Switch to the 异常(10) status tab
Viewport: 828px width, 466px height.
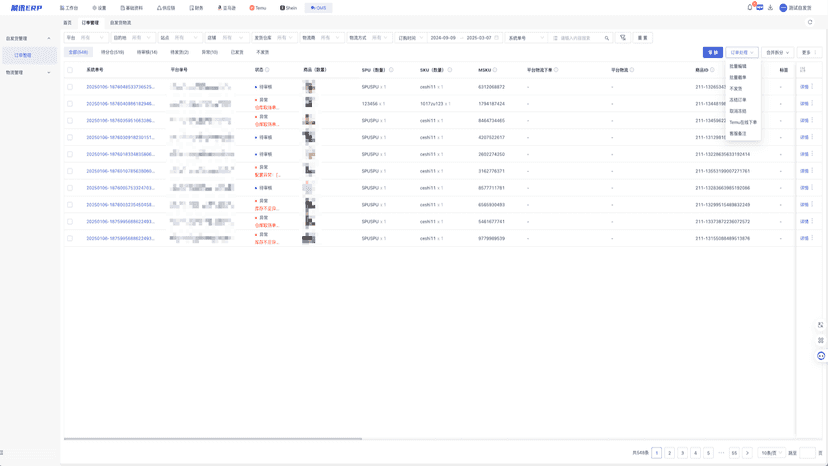209,52
